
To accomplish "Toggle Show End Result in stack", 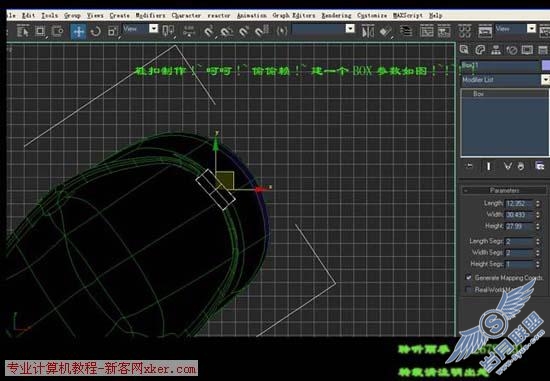I will [x=489, y=166].
